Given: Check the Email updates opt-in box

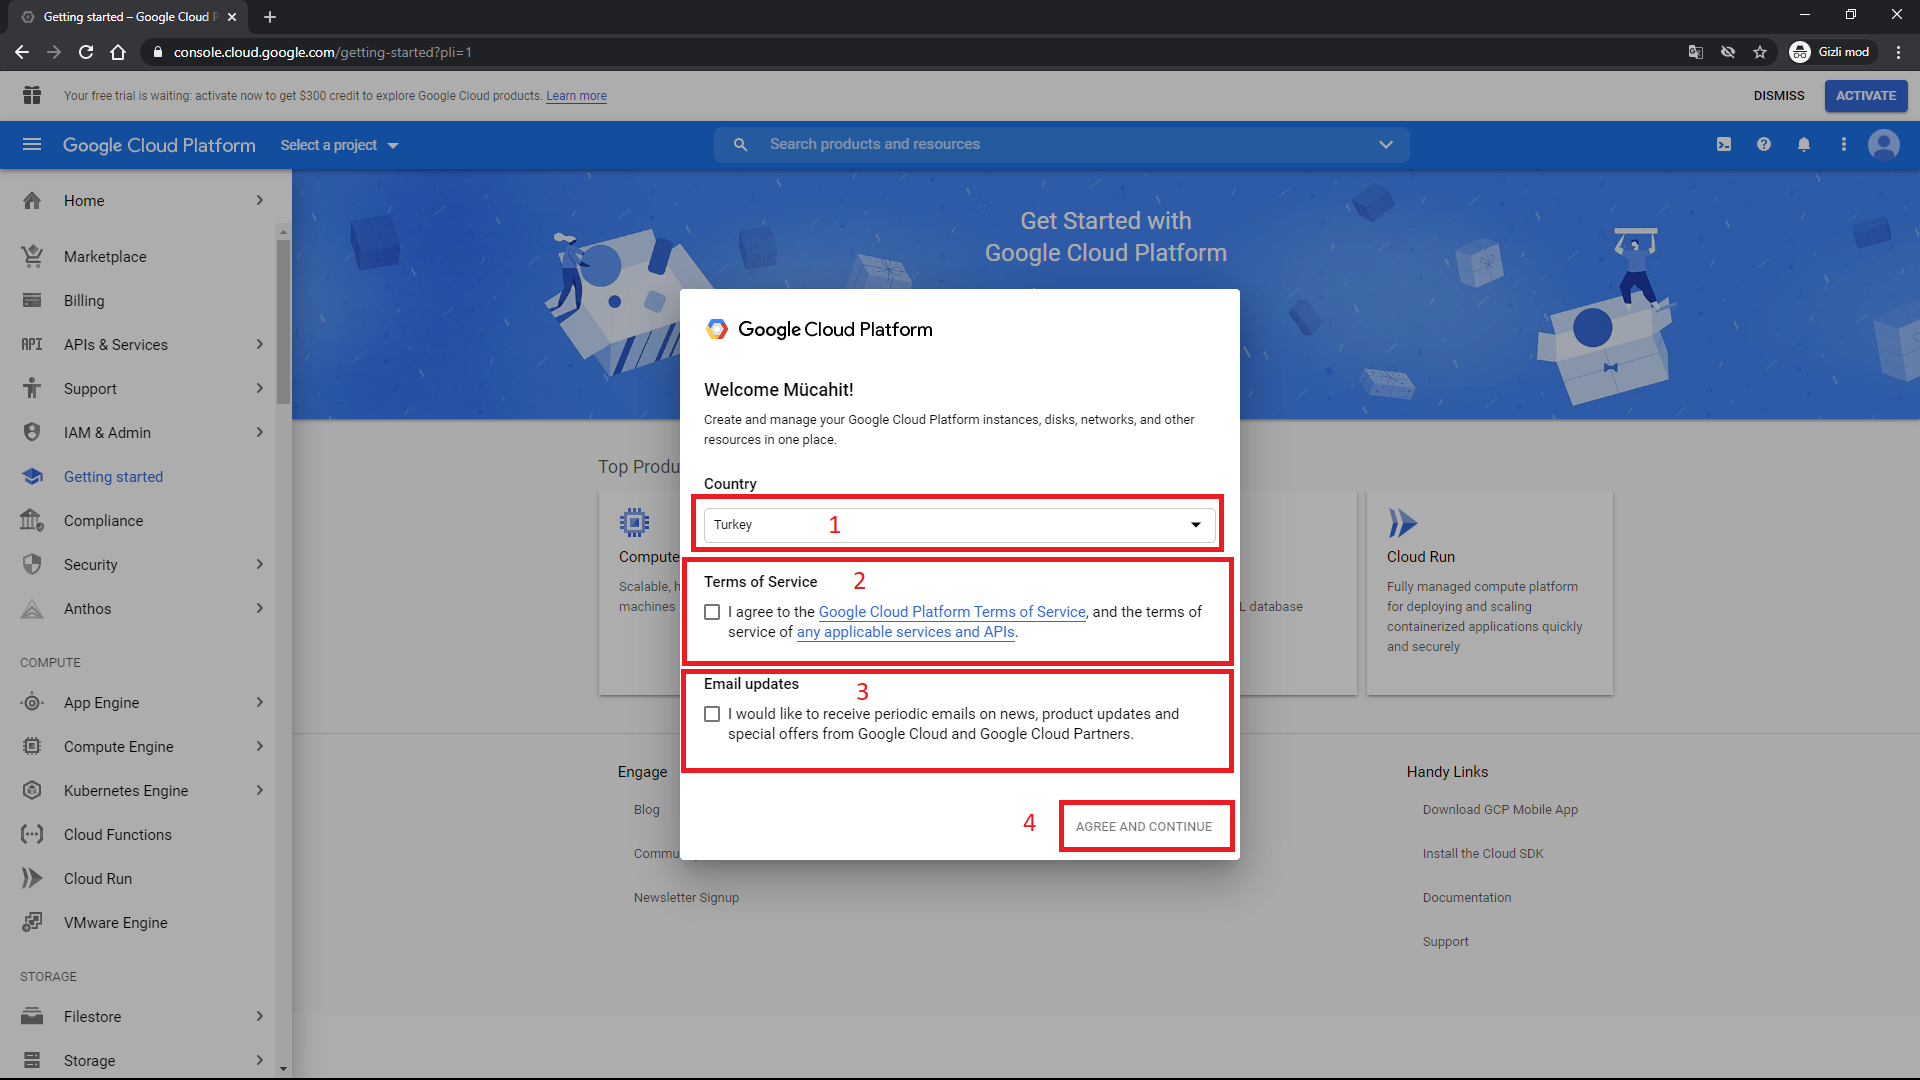Looking at the screenshot, I should 712,714.
